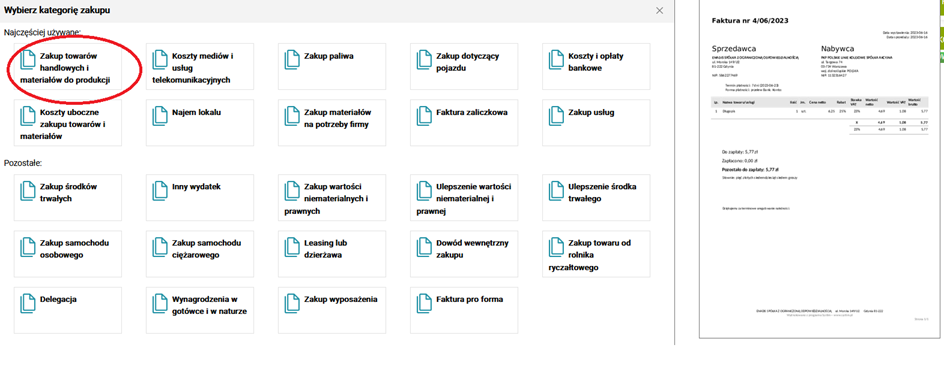Select Zakup środków trwałych label
Viewport: 944px width, 384px height.
(63, 193)
